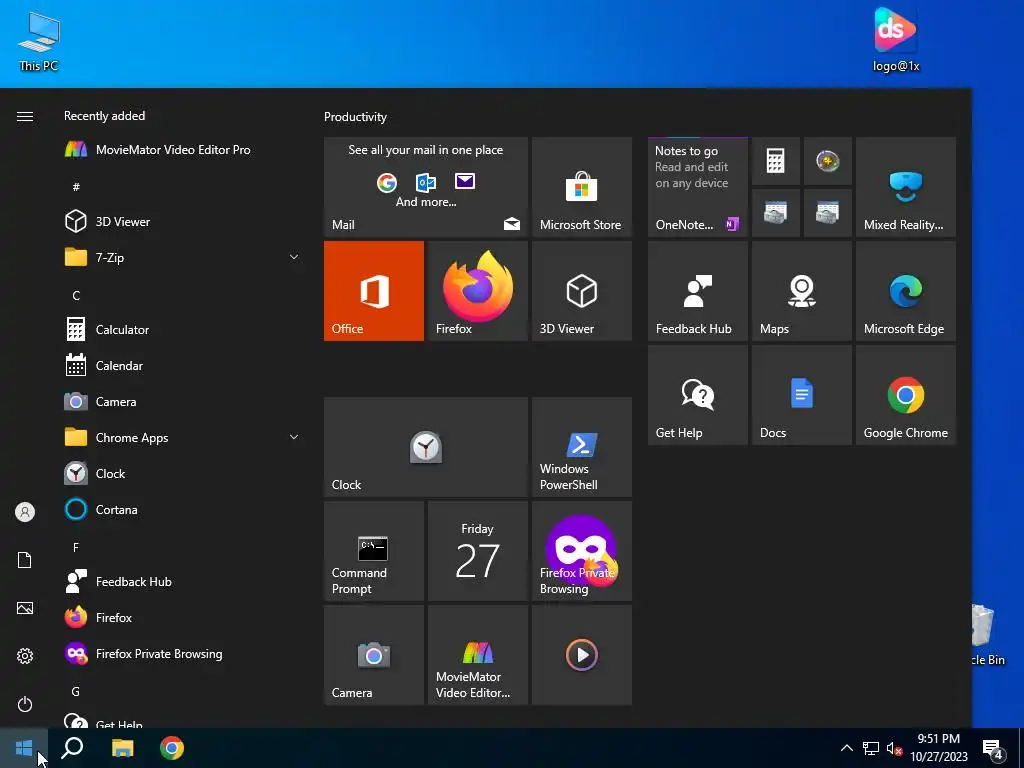Open the Office tile
This screenshot has height=768, width=1024.
click(374, 291)
